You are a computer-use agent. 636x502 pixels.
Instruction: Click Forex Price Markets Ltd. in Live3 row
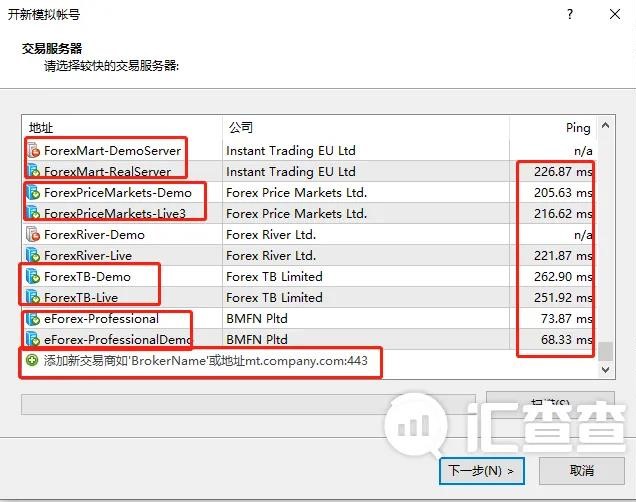[297, 214]
